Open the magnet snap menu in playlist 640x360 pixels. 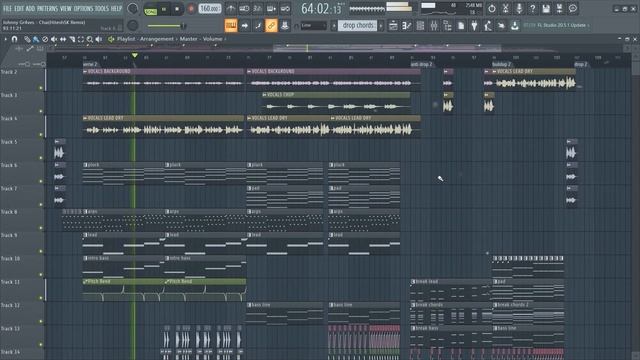(x=14, y=39)
